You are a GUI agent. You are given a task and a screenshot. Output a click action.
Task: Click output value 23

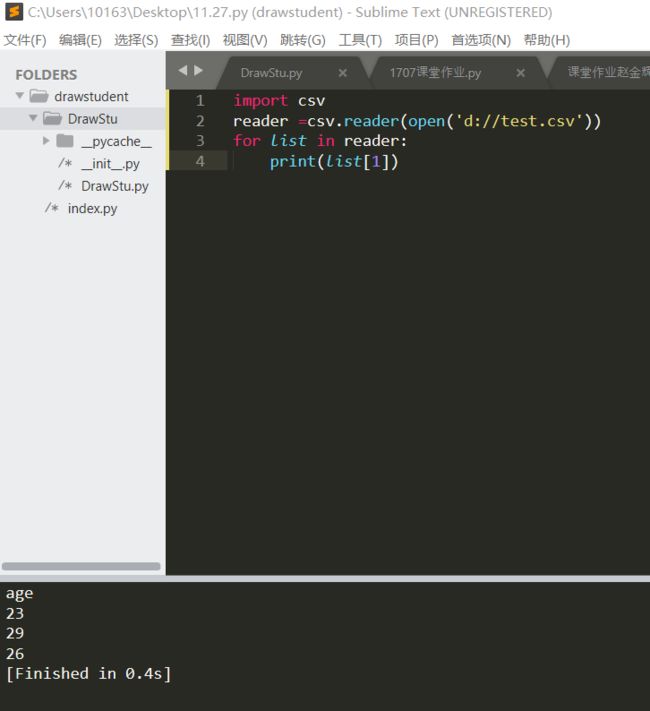(x=15, y=614)
